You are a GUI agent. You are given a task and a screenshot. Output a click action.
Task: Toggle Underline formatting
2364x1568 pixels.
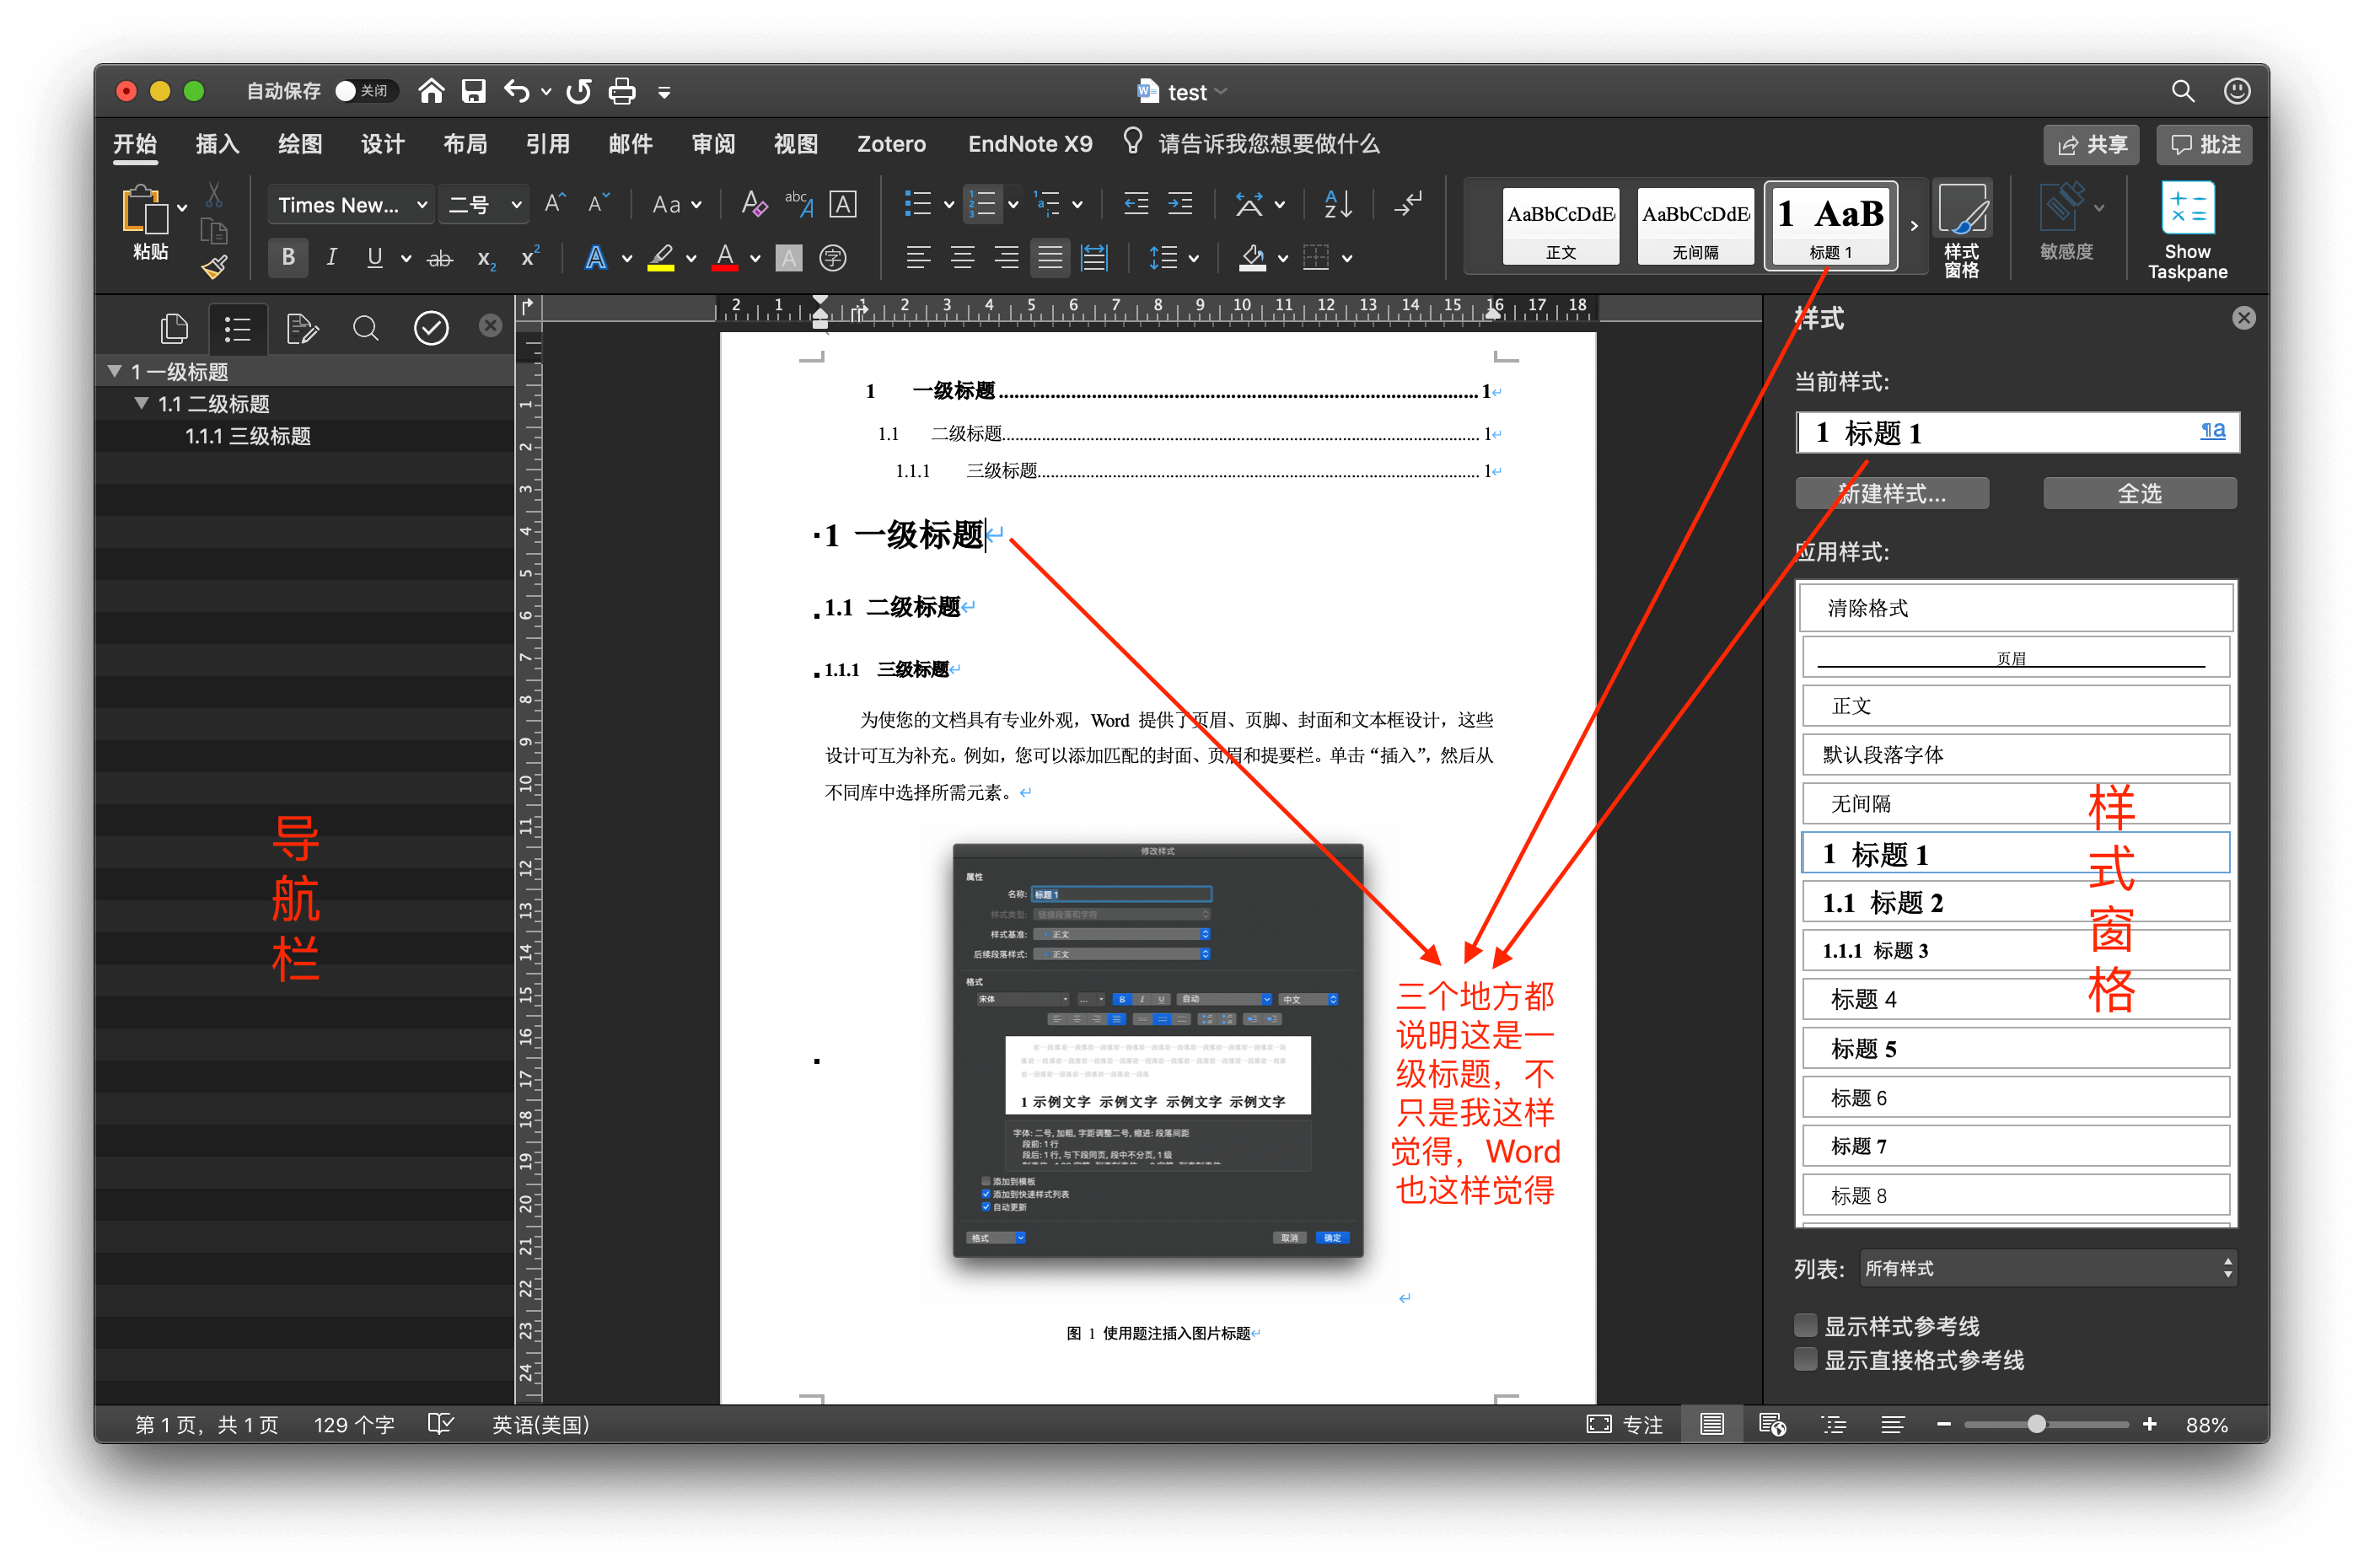click(375, 258)
